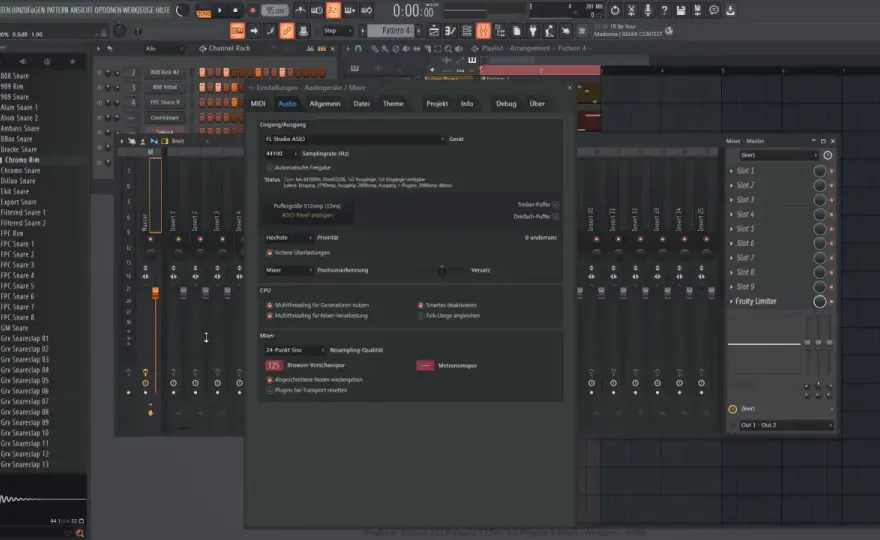This screenshot has height=540, width=880.
Task: Click the clock icon in Mixer Master panel
Action: pyautogui.click(x=827, y=155)
